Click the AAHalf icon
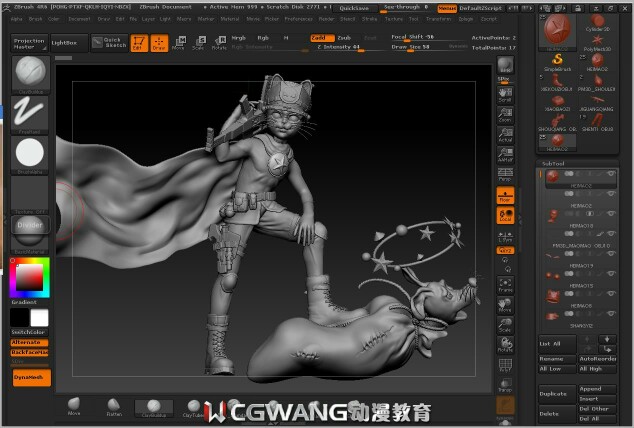 click(x=505, y=155)
